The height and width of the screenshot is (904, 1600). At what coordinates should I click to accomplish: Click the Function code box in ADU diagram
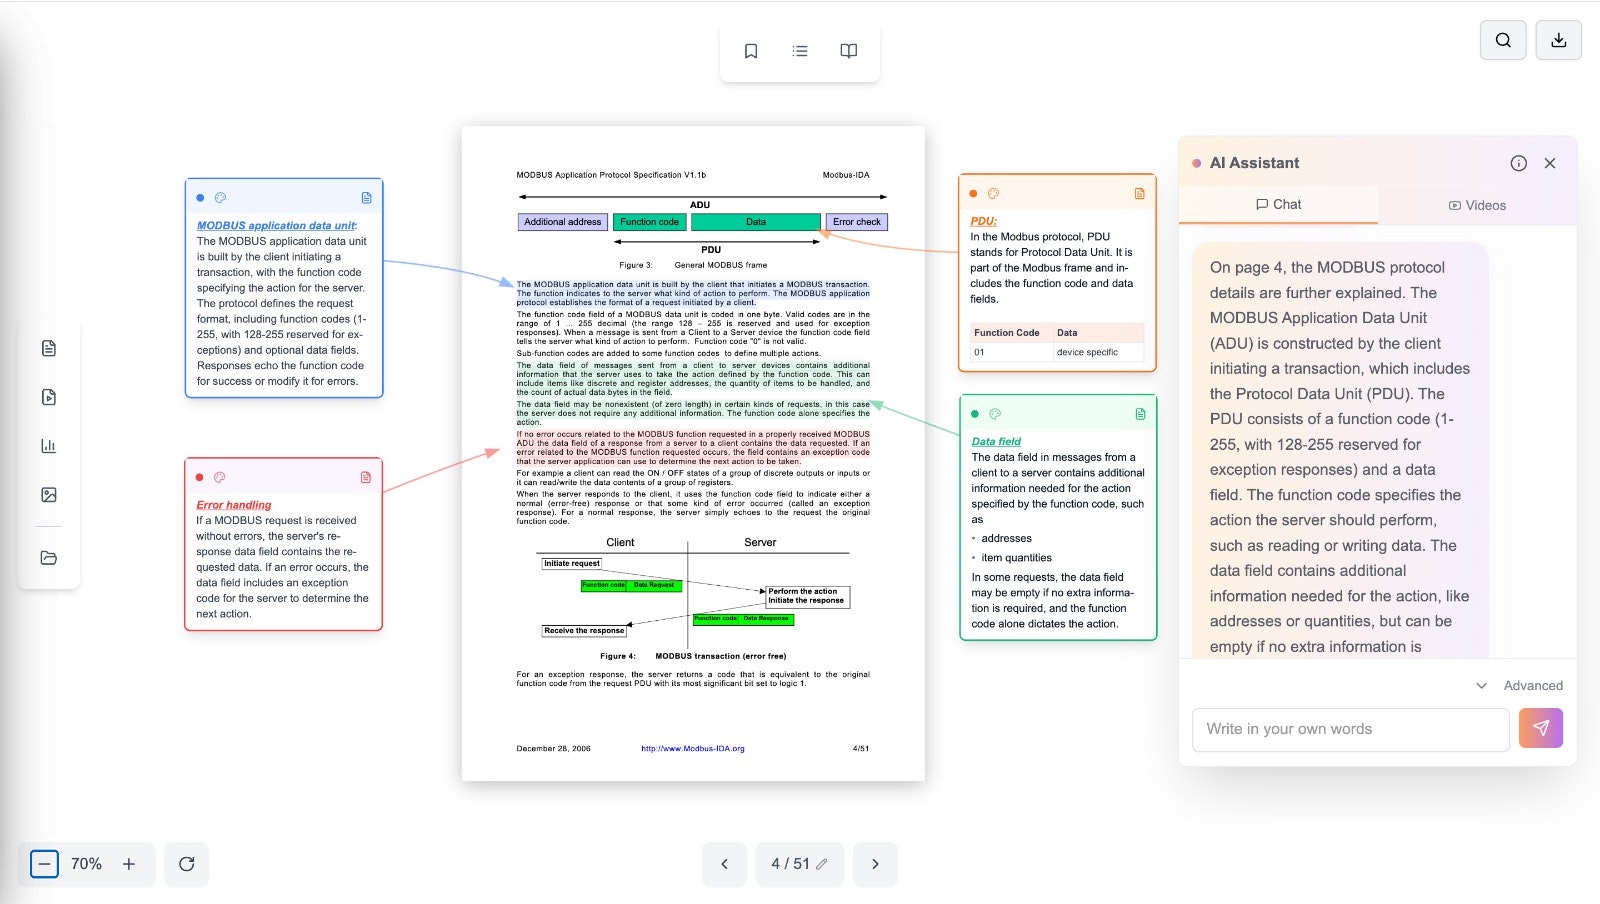point(649,222)
